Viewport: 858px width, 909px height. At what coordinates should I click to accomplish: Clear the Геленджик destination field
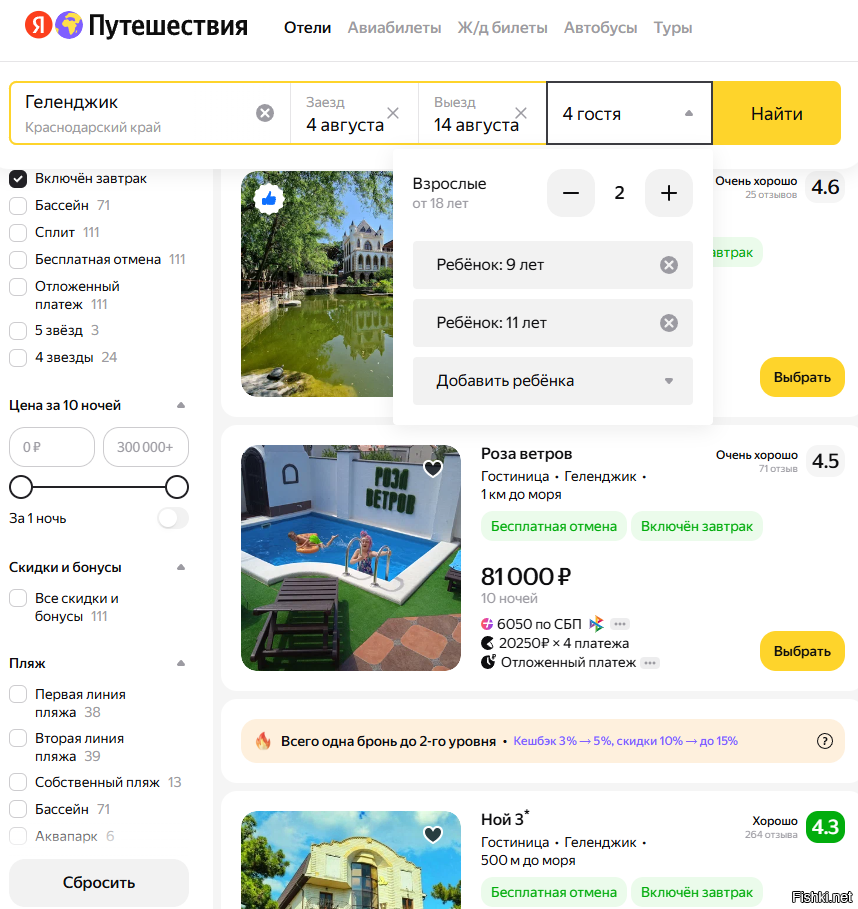coord(265,113)
